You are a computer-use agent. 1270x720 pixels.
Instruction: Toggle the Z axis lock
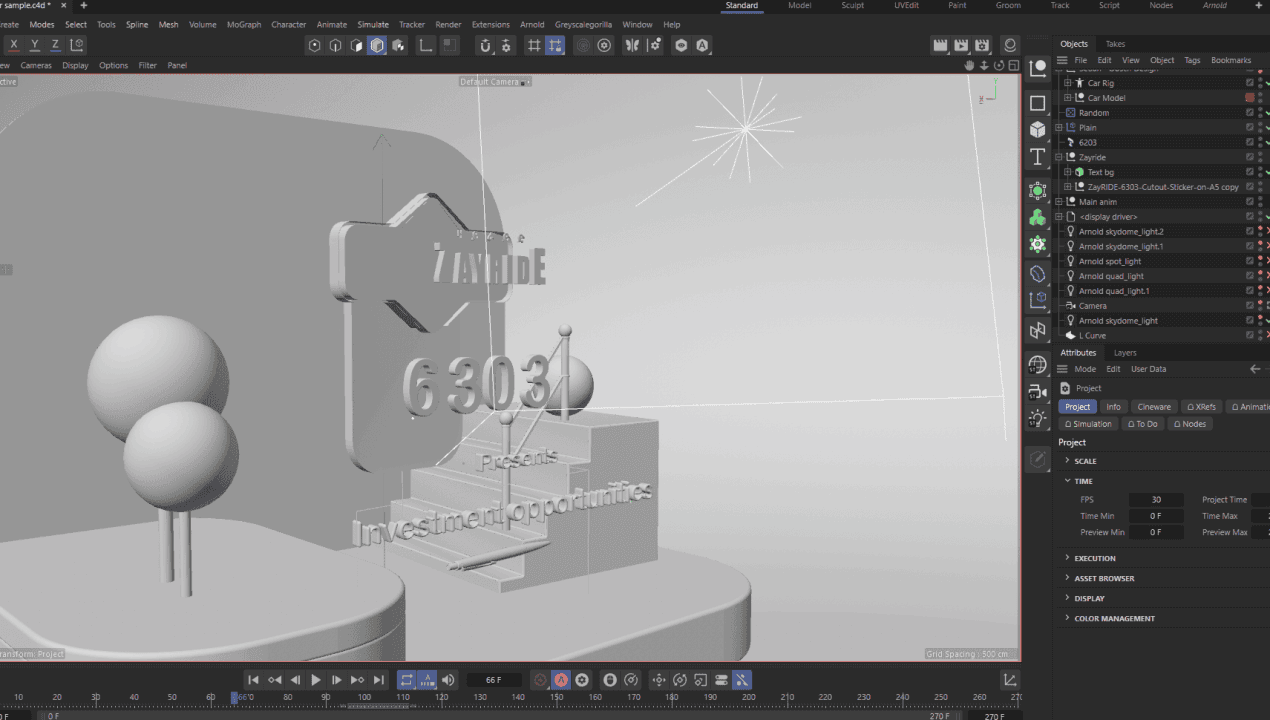pyautogui.click(x=56, y=45)
